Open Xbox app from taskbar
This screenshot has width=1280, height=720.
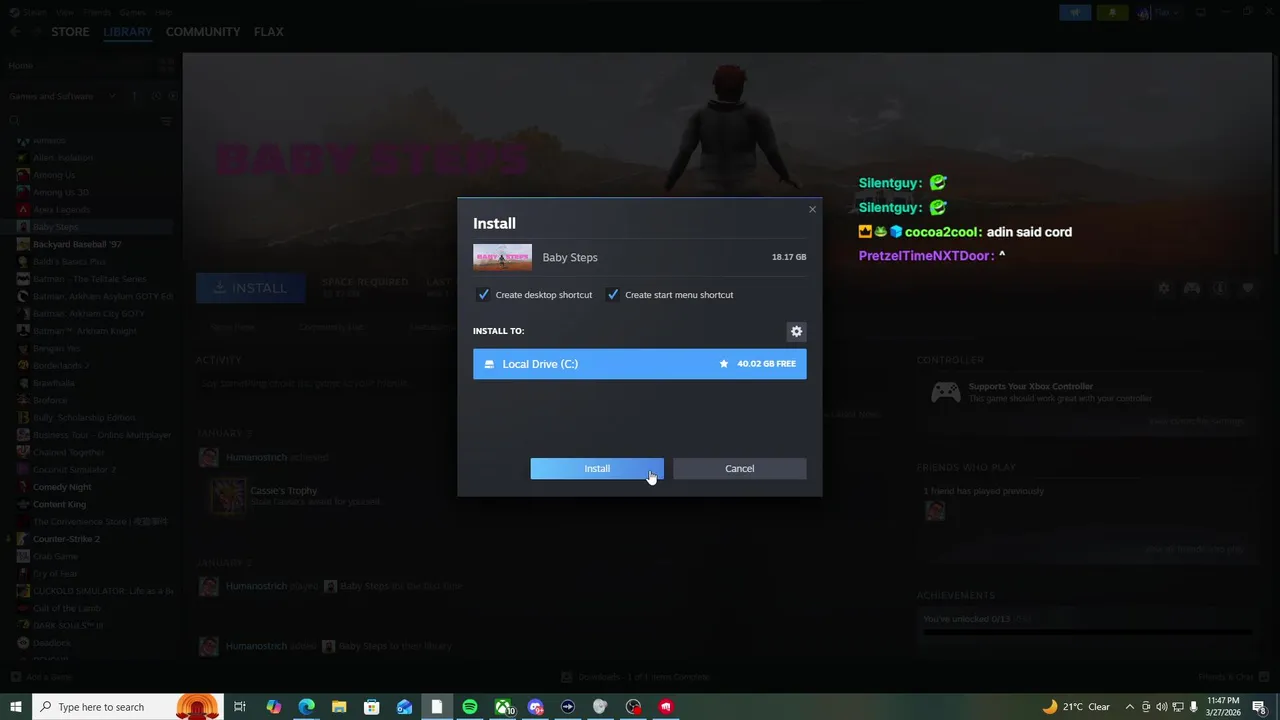(x=503, y=707)
